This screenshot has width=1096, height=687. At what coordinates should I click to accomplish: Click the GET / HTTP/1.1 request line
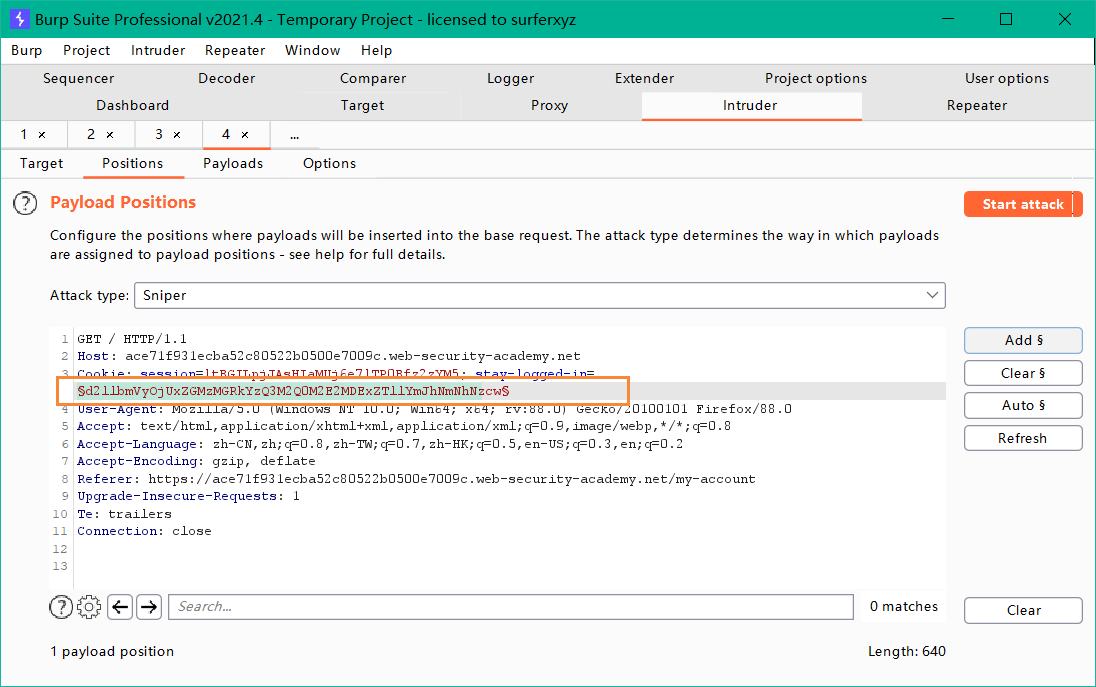(132, 339)
